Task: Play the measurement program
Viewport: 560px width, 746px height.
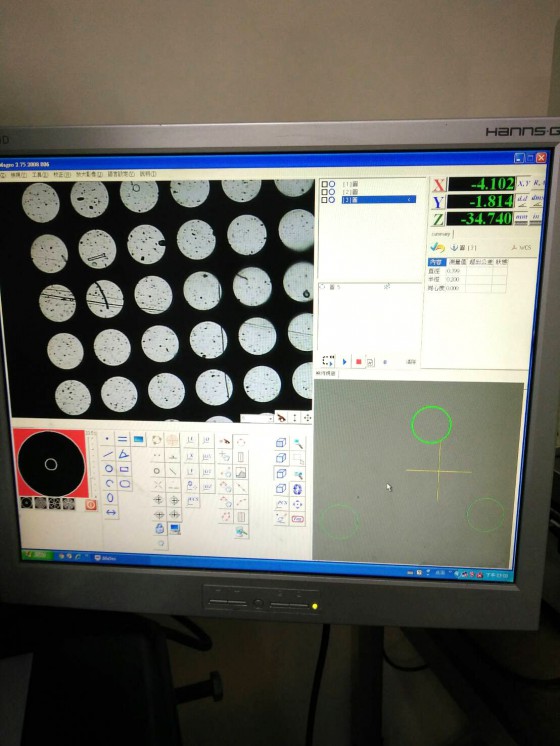Action: click(x=344, y=362)
